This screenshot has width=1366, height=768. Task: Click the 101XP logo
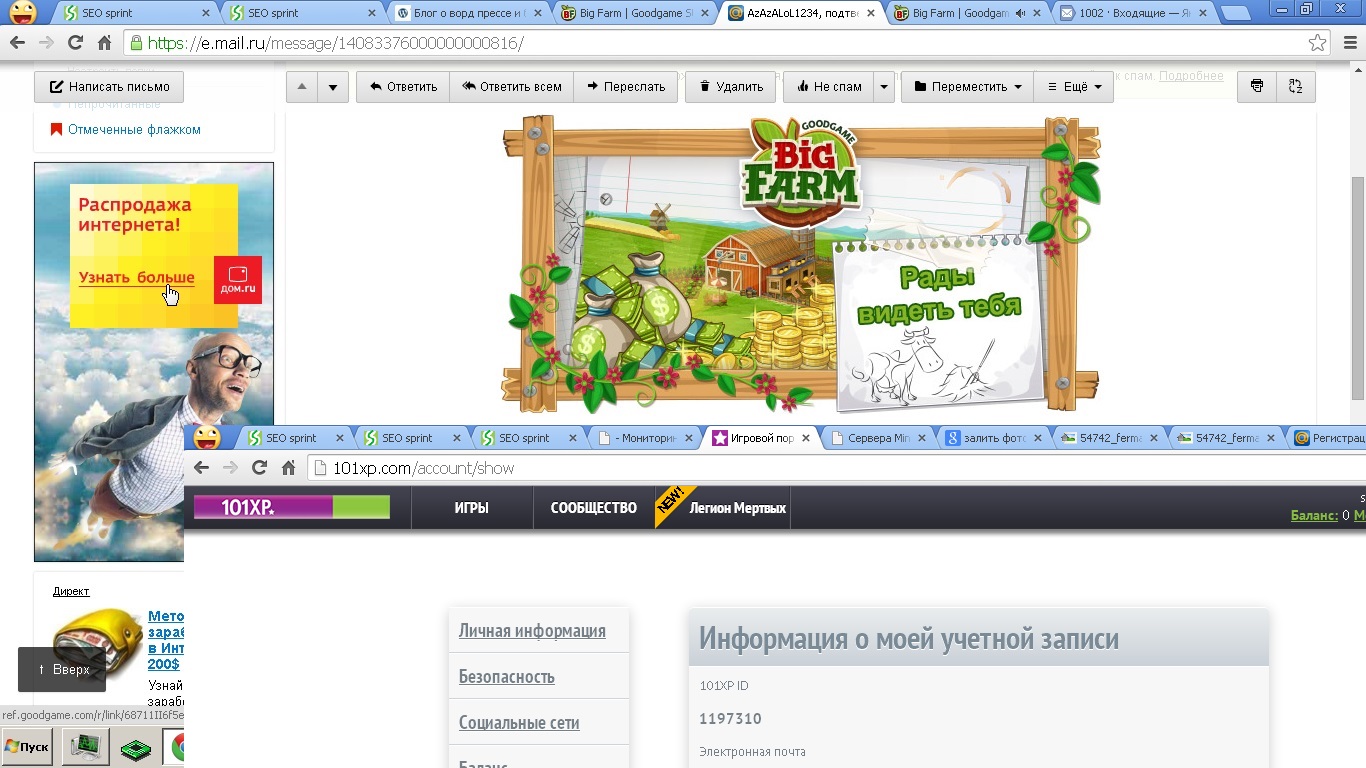click(292, 507)
